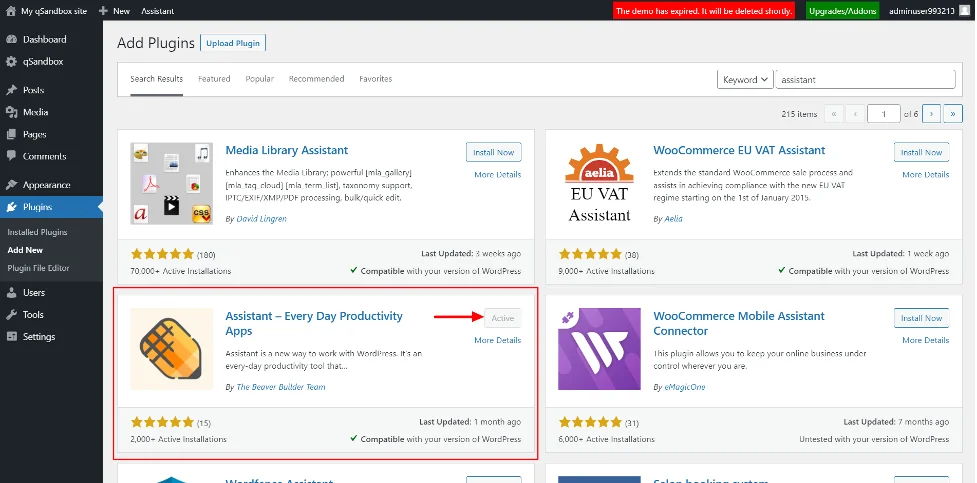Image resolution: width=977 pixels, height=483 pixels.
Task: Click the My qSandbox site link
Action: (54, 11)
